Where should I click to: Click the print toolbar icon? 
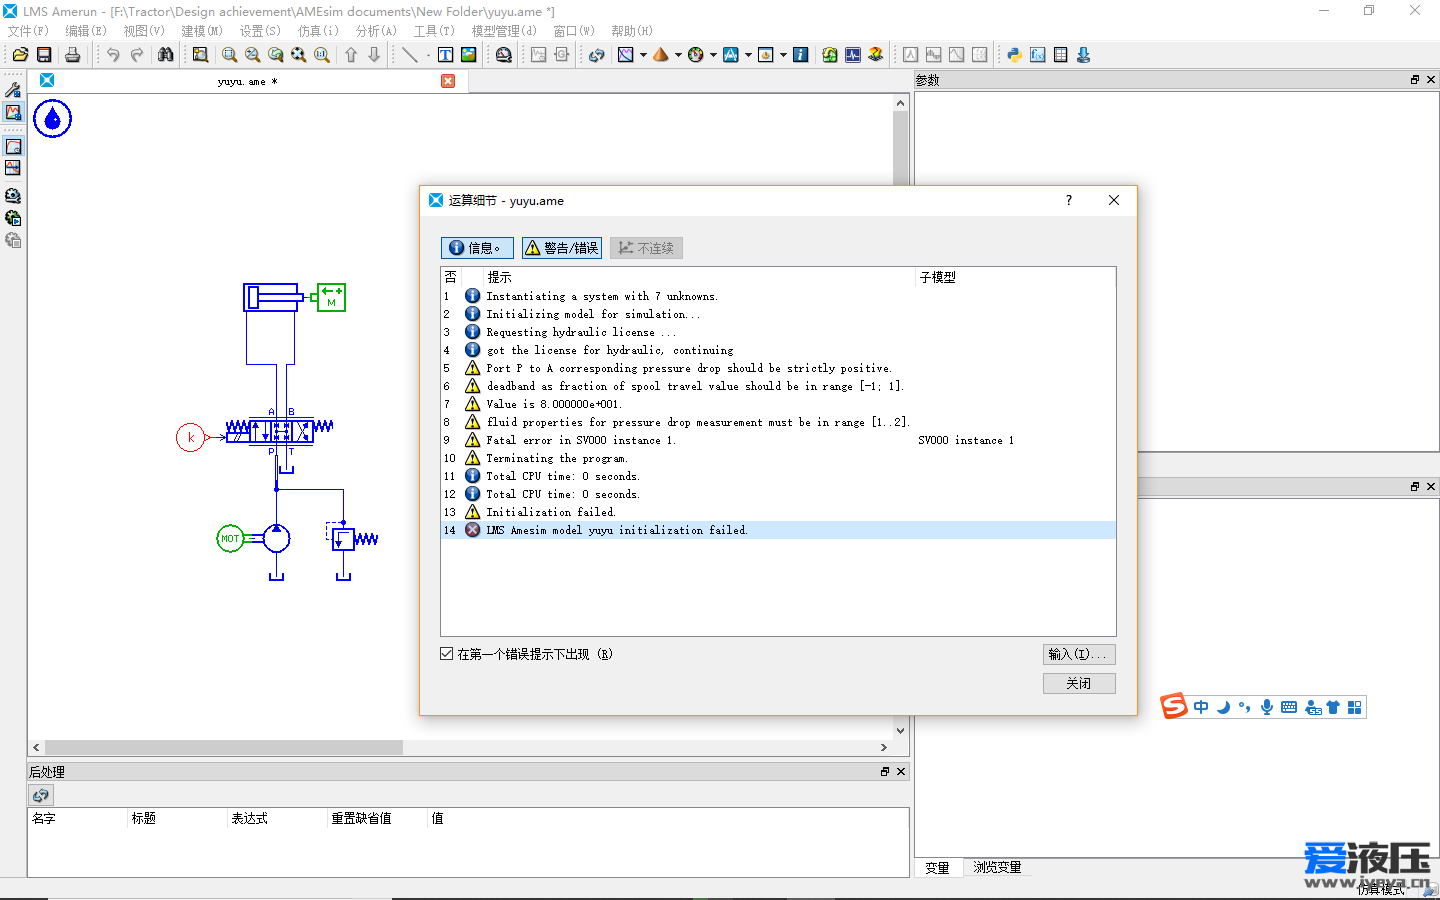tap(72, 55)
